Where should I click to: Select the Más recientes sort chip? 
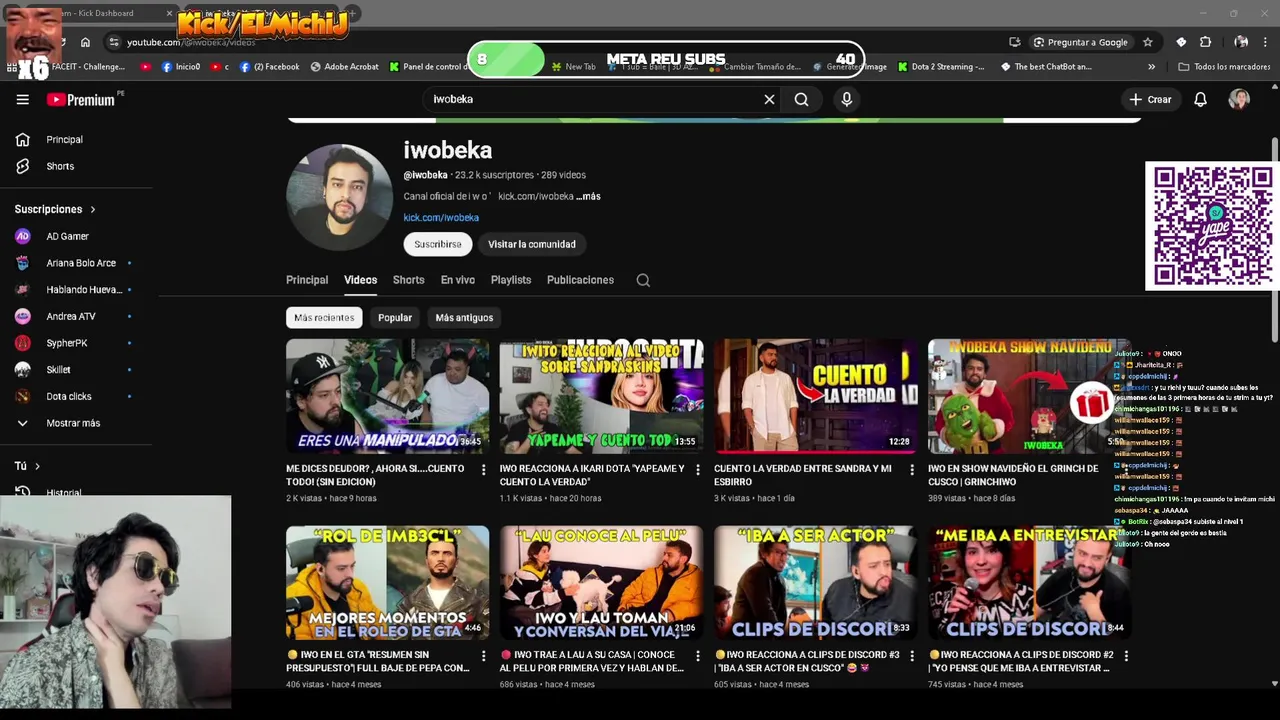(324, 317)
